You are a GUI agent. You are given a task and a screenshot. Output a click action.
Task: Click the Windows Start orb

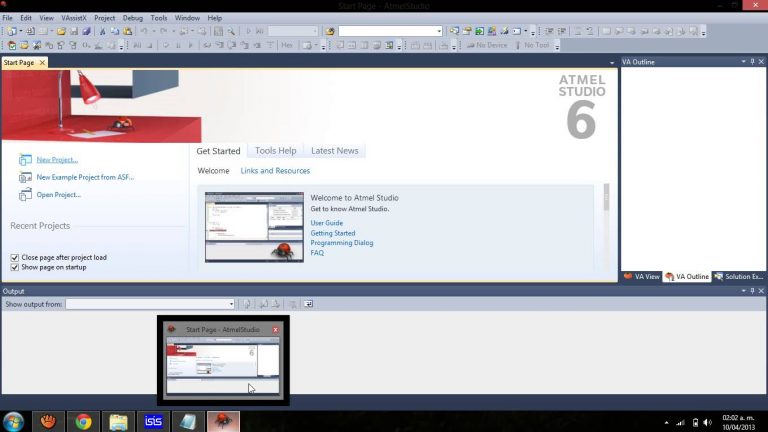[x=13, y=422]
